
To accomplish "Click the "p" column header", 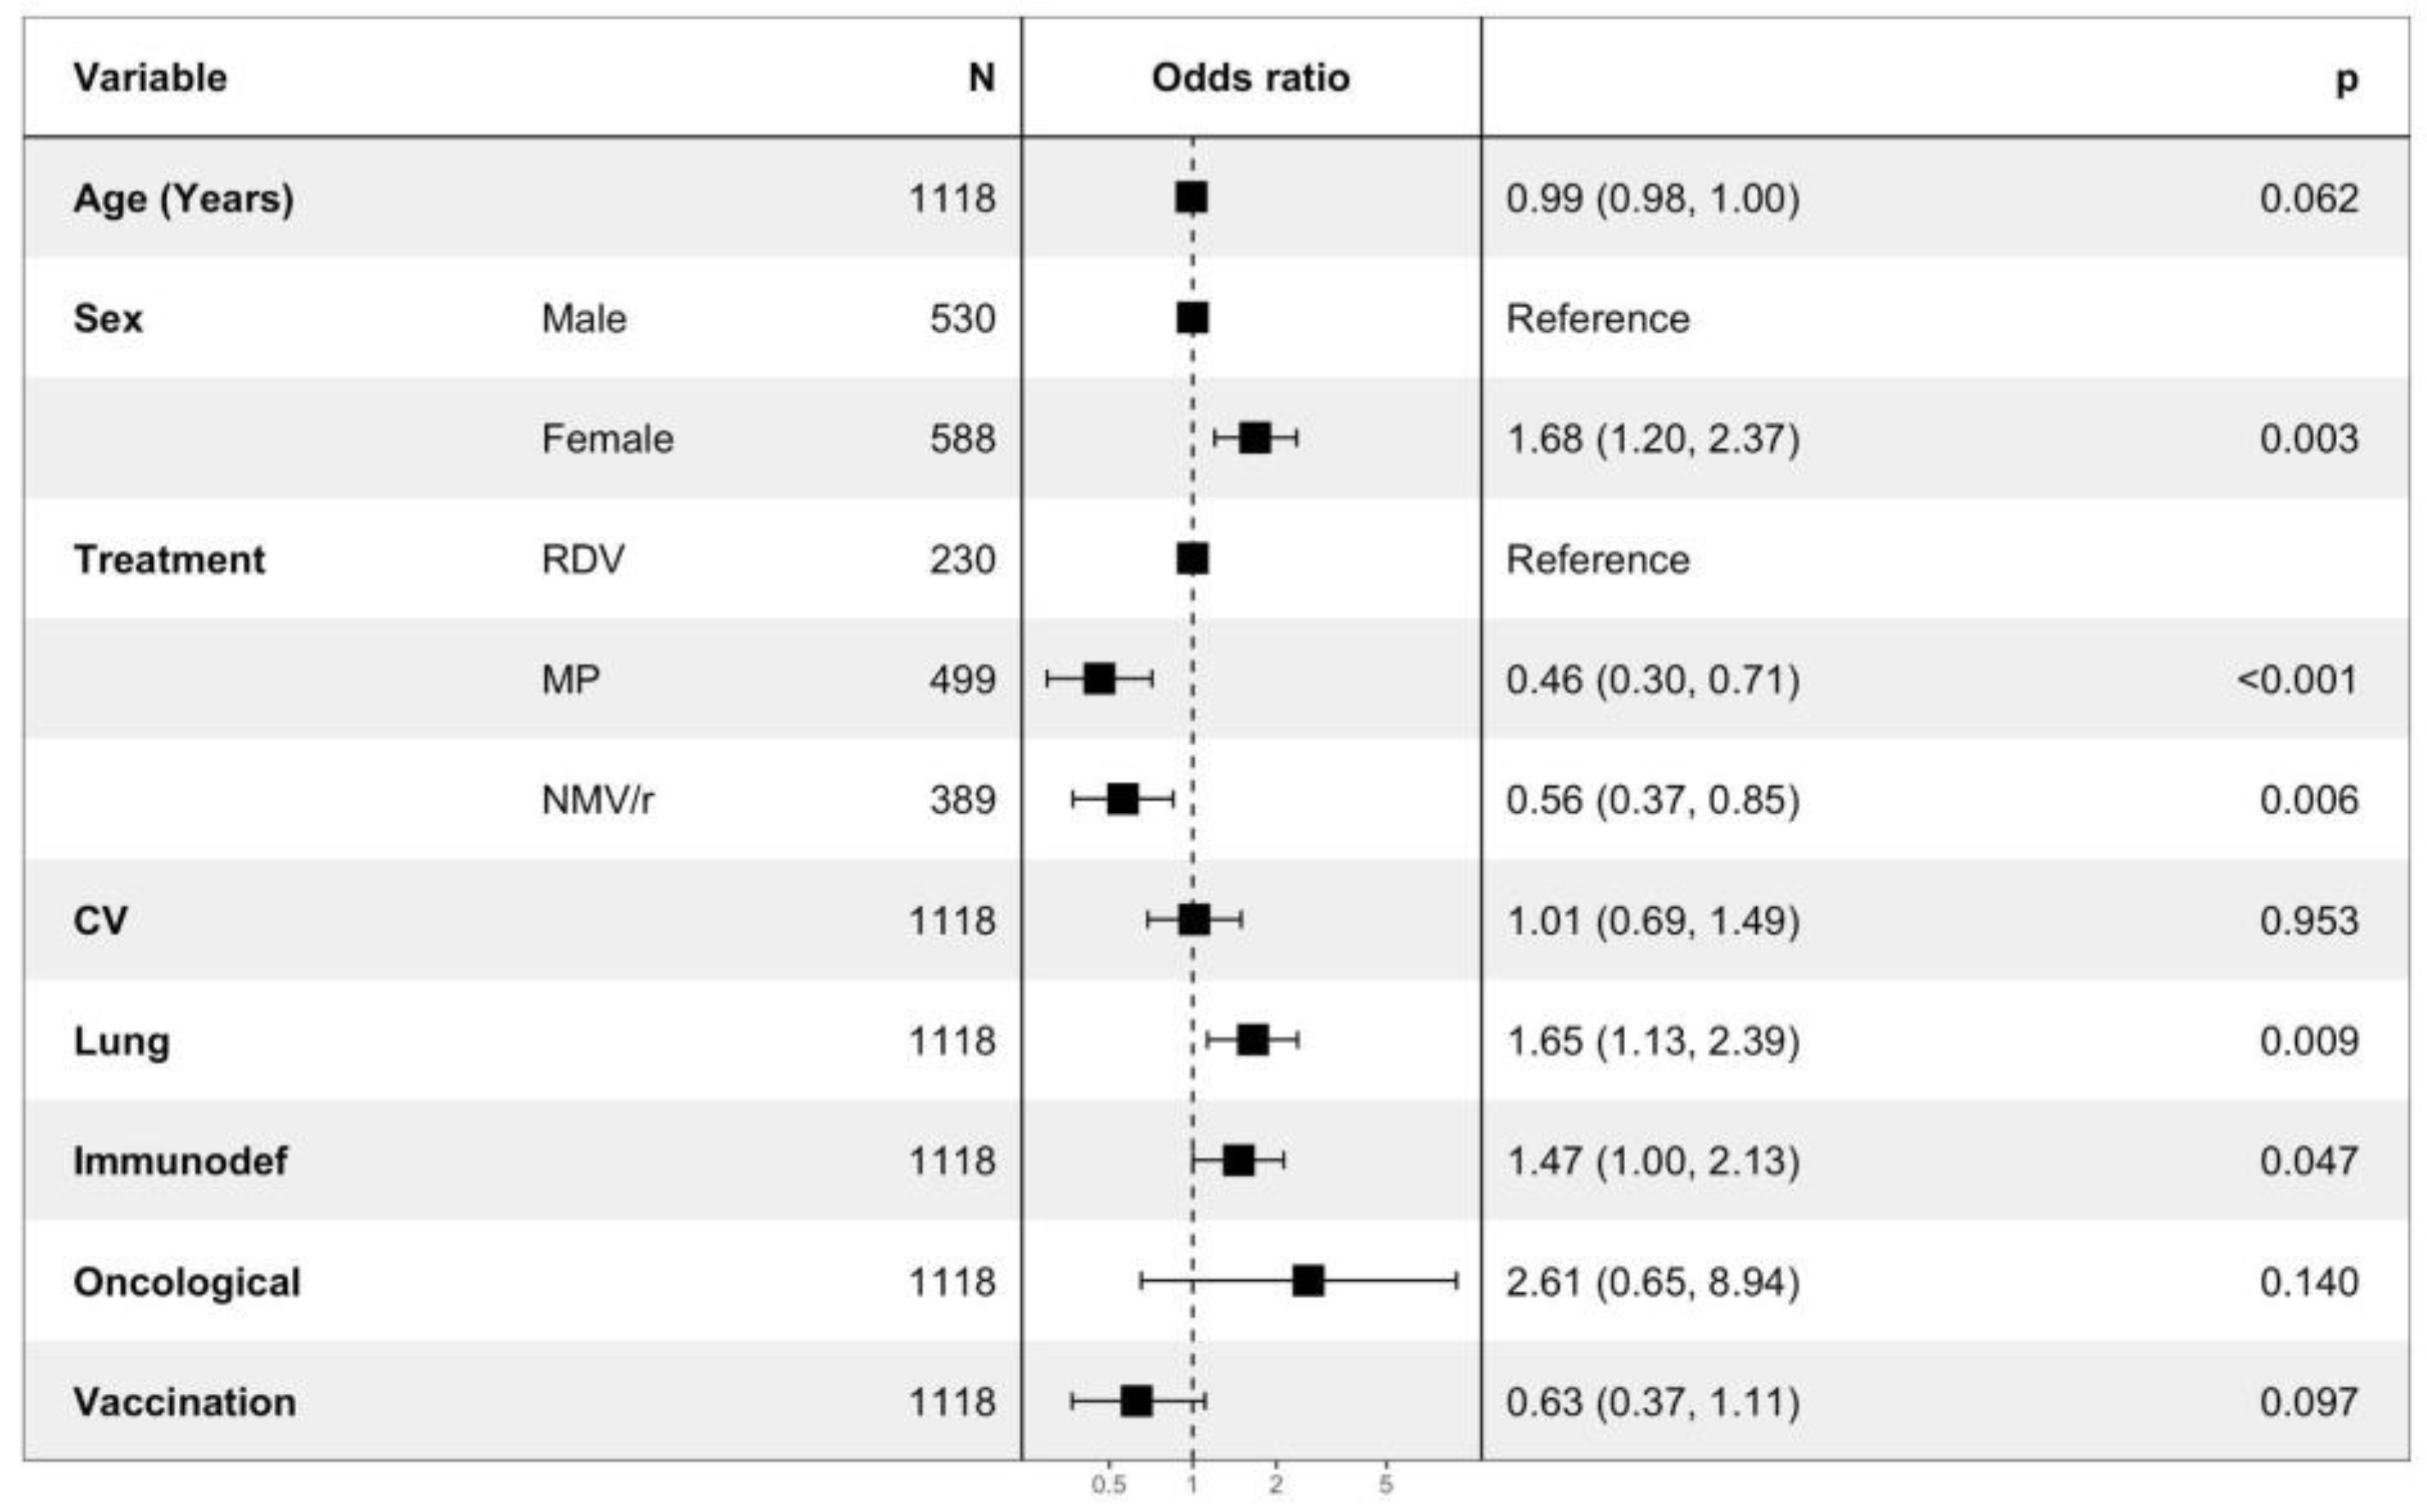I will [2346, 80].
